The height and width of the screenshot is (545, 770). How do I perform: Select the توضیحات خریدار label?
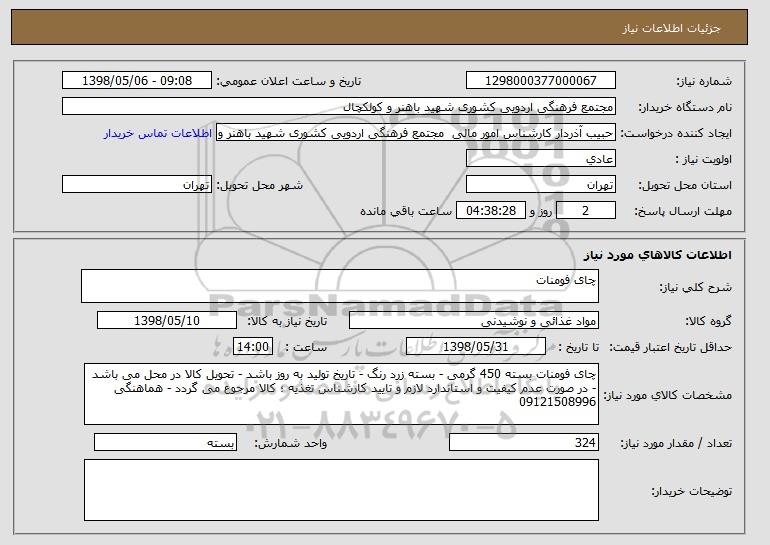[691, 491]
